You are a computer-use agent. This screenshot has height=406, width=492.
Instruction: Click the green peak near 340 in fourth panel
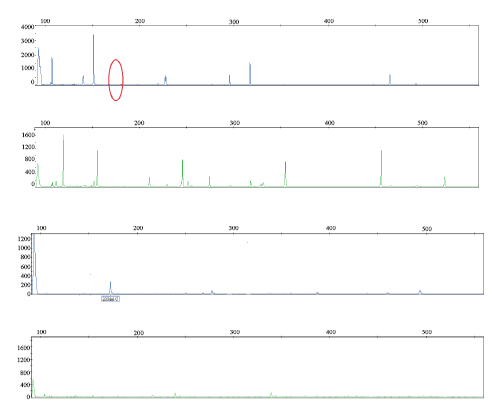click(271, 395)
